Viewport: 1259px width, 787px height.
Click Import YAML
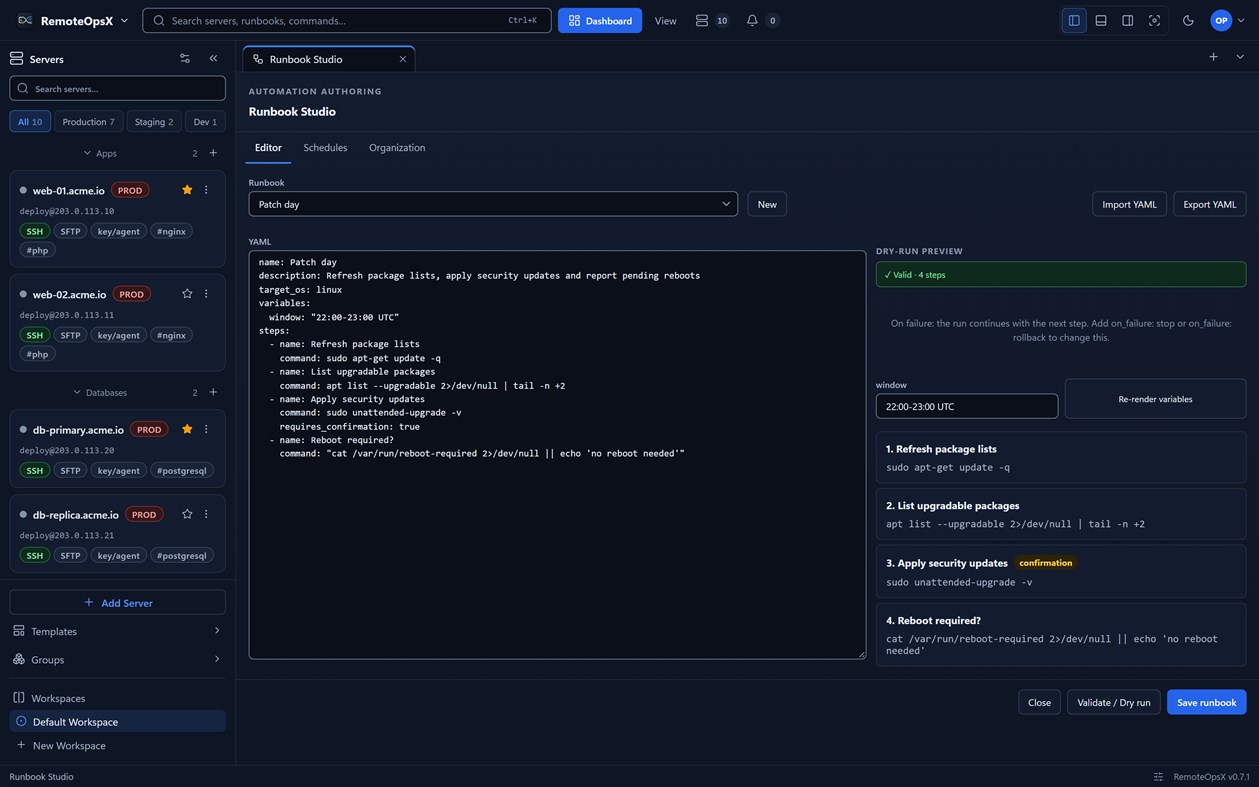(x=1129, y=204)
